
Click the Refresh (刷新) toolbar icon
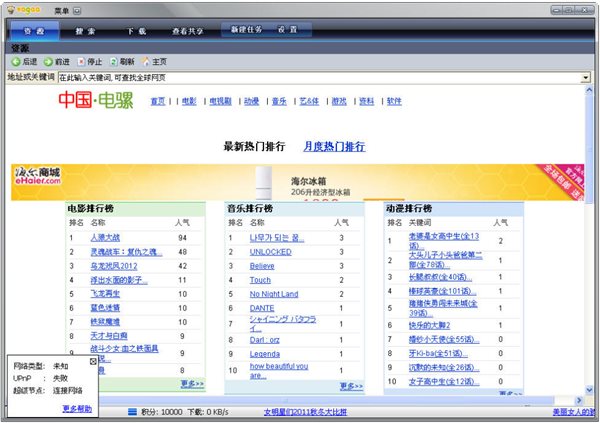(113, 62)
